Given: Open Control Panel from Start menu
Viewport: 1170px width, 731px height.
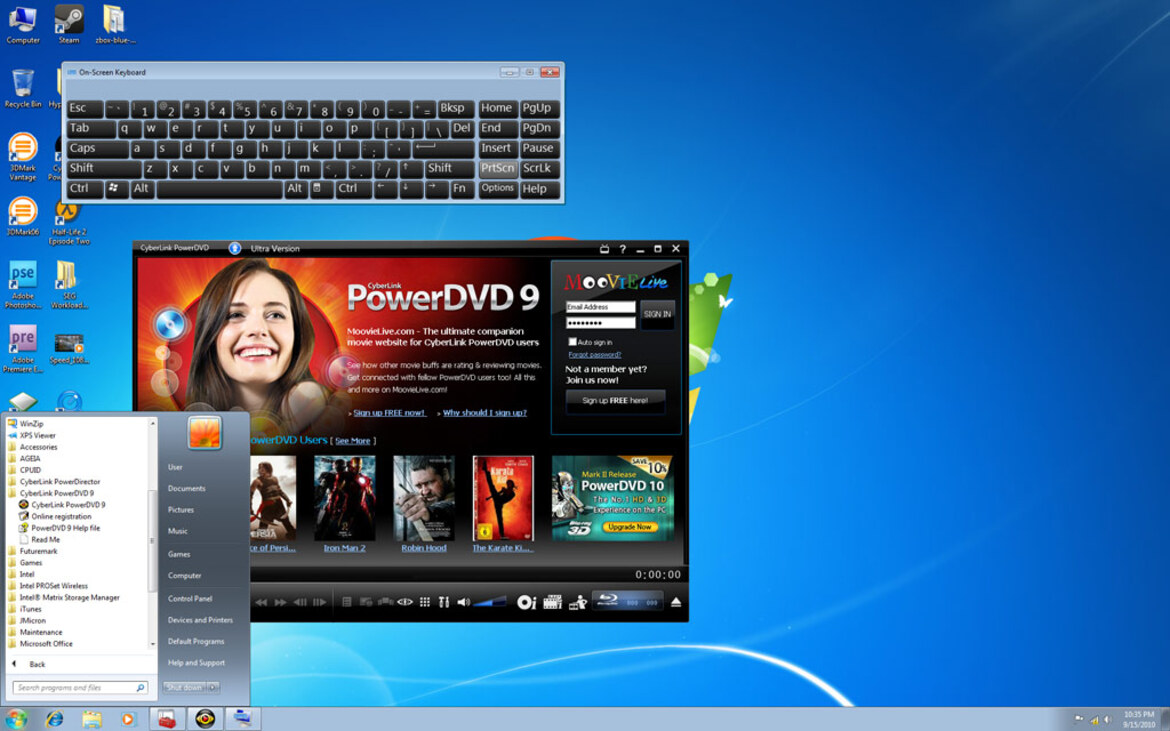Looking at the screenshot, I should click(190, 598).
